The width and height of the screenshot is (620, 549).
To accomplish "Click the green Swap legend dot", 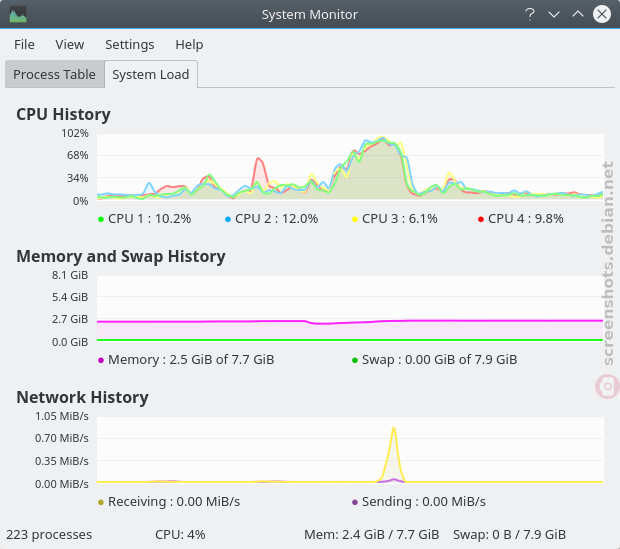I will pyautogui.click(x=355, y=360).
